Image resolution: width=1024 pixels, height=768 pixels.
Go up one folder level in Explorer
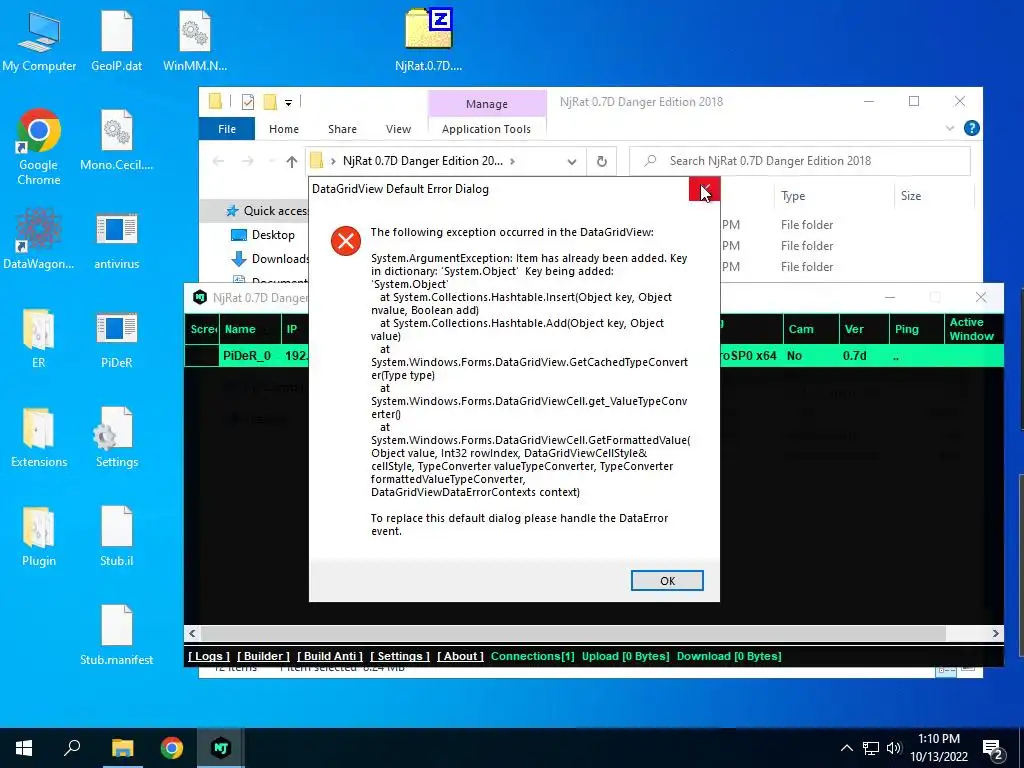[x=291, y=161]
